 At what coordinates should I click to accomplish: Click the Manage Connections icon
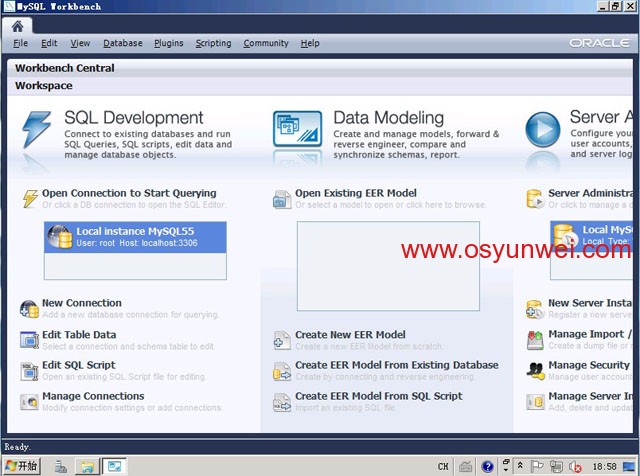pos(29,402)
